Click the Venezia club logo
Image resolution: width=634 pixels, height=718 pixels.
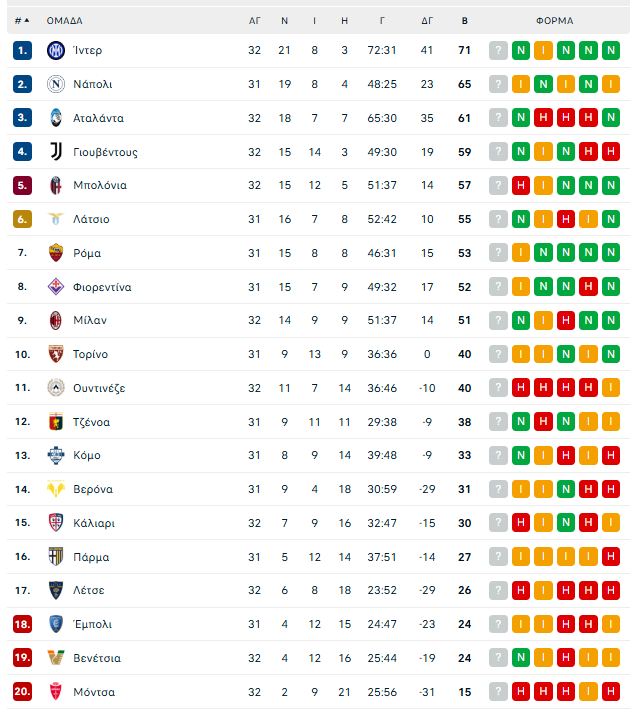55,658
